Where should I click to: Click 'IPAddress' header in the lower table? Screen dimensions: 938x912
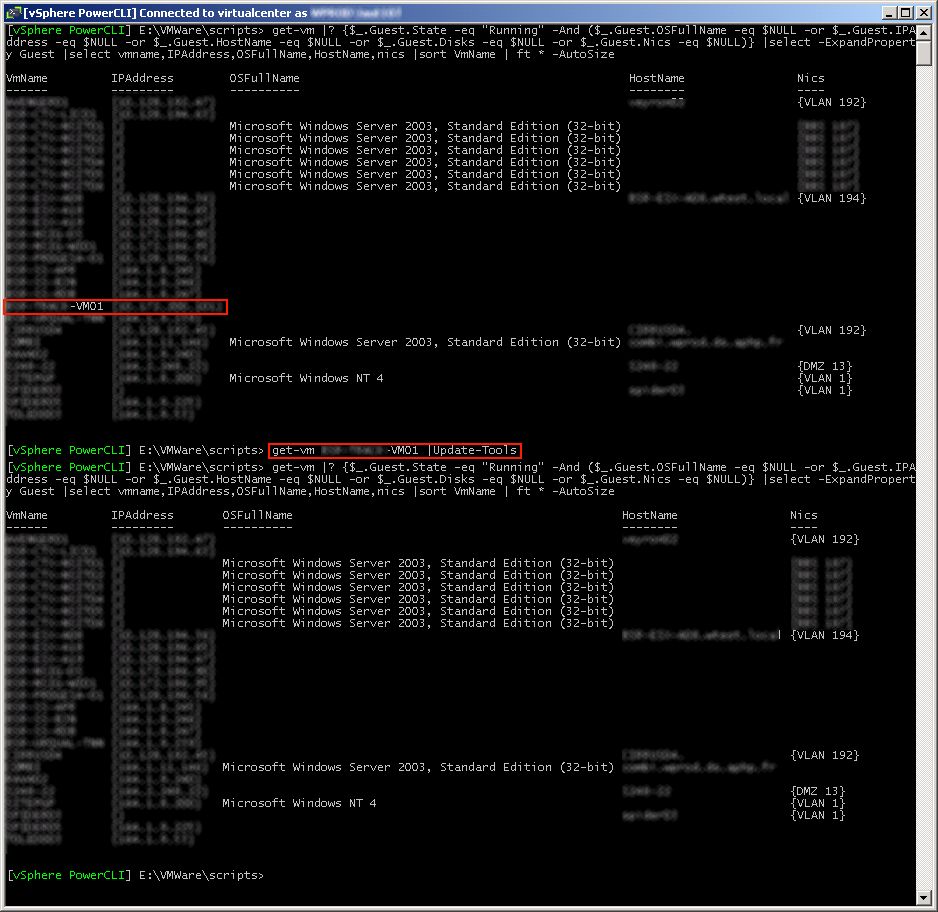[x=142, y=515]
